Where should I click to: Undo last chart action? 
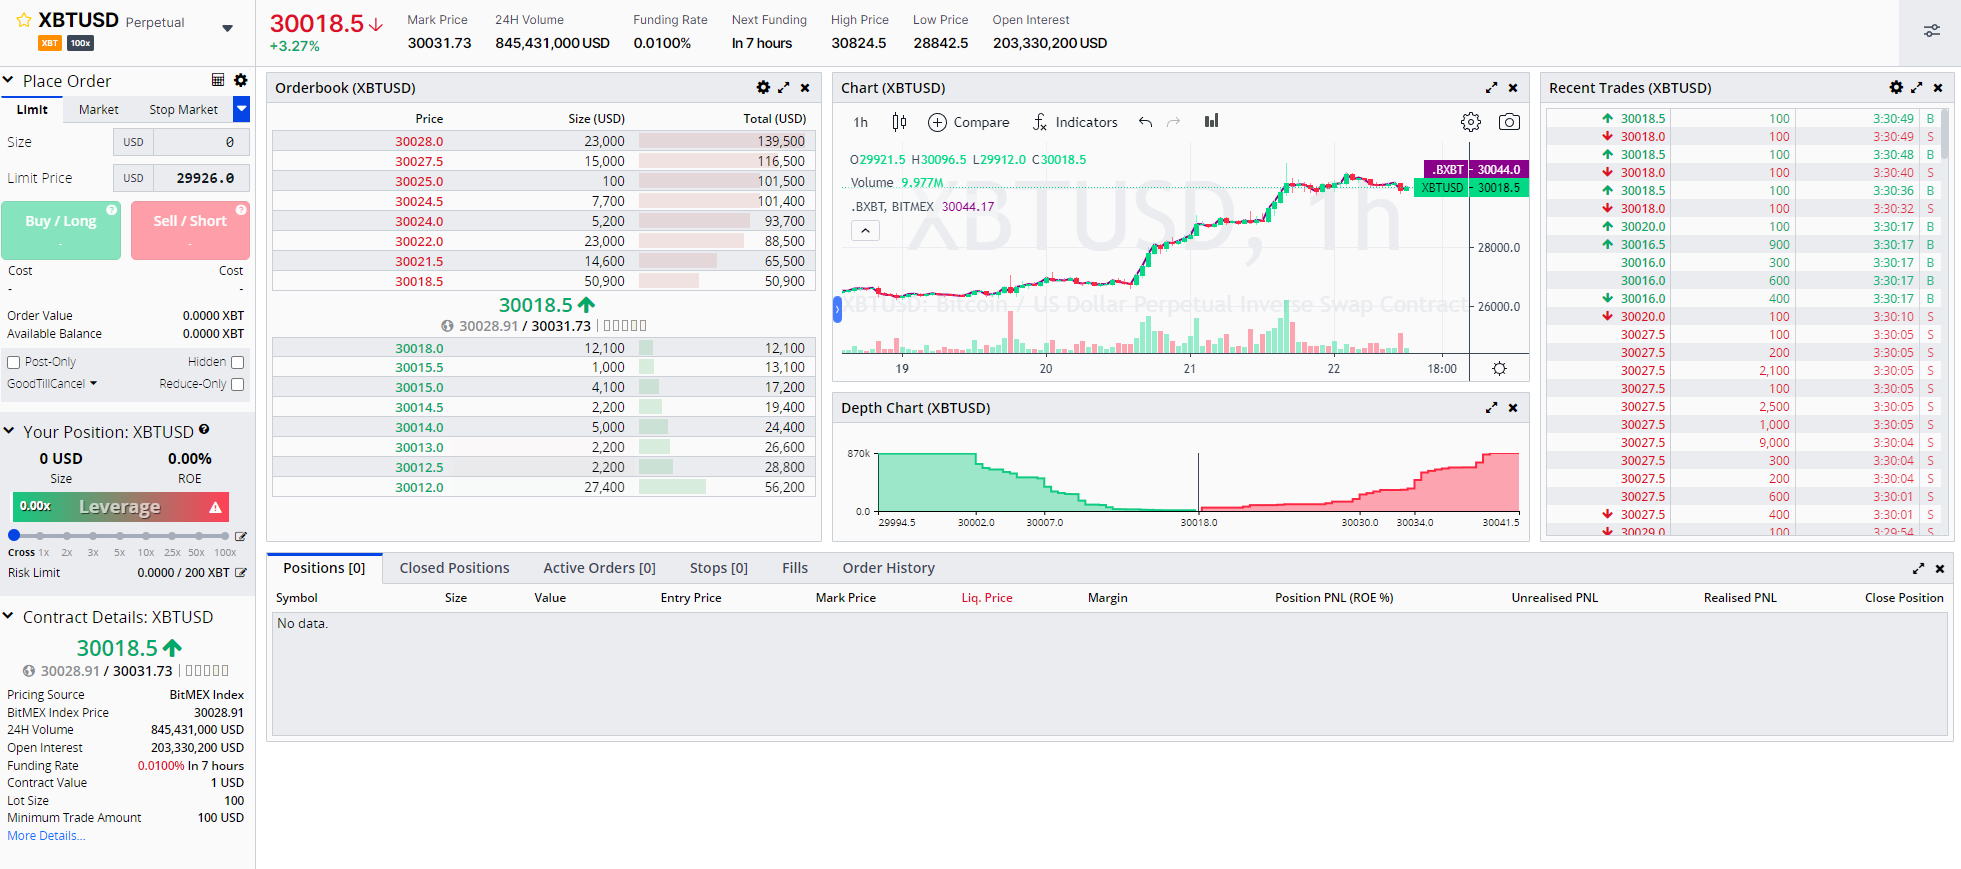click(1146, 122)
